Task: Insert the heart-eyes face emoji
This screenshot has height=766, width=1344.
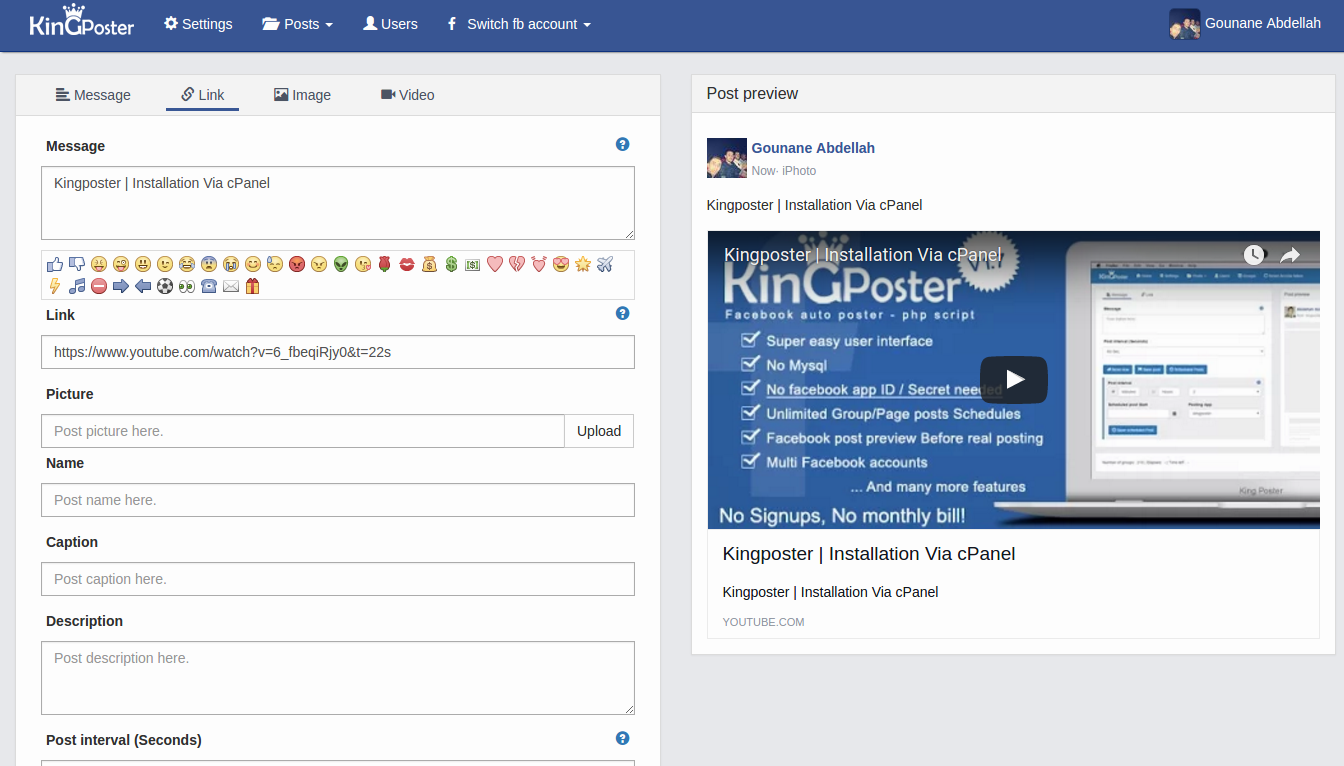Action: (x=561, y=264)
